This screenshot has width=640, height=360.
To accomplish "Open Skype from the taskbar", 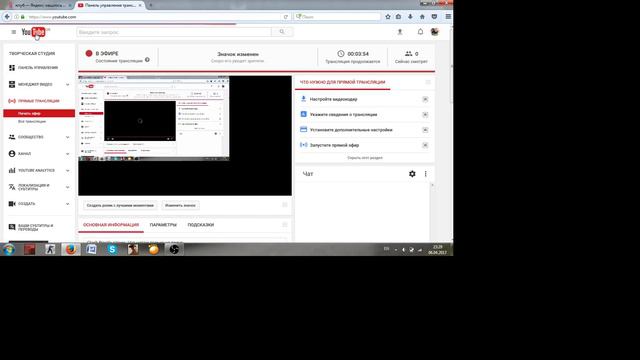I will pyautogui.click(x=112, y=249).
